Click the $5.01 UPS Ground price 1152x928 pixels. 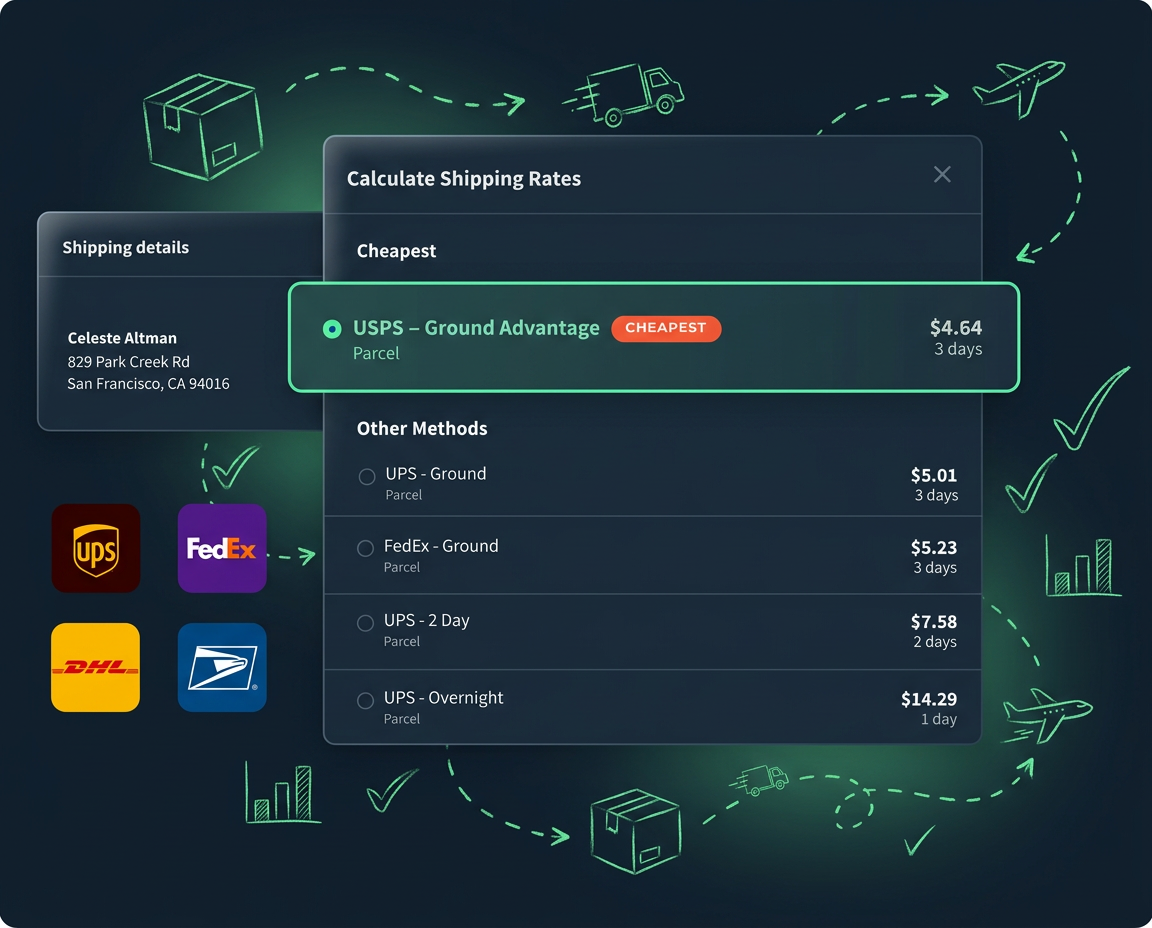934,475
